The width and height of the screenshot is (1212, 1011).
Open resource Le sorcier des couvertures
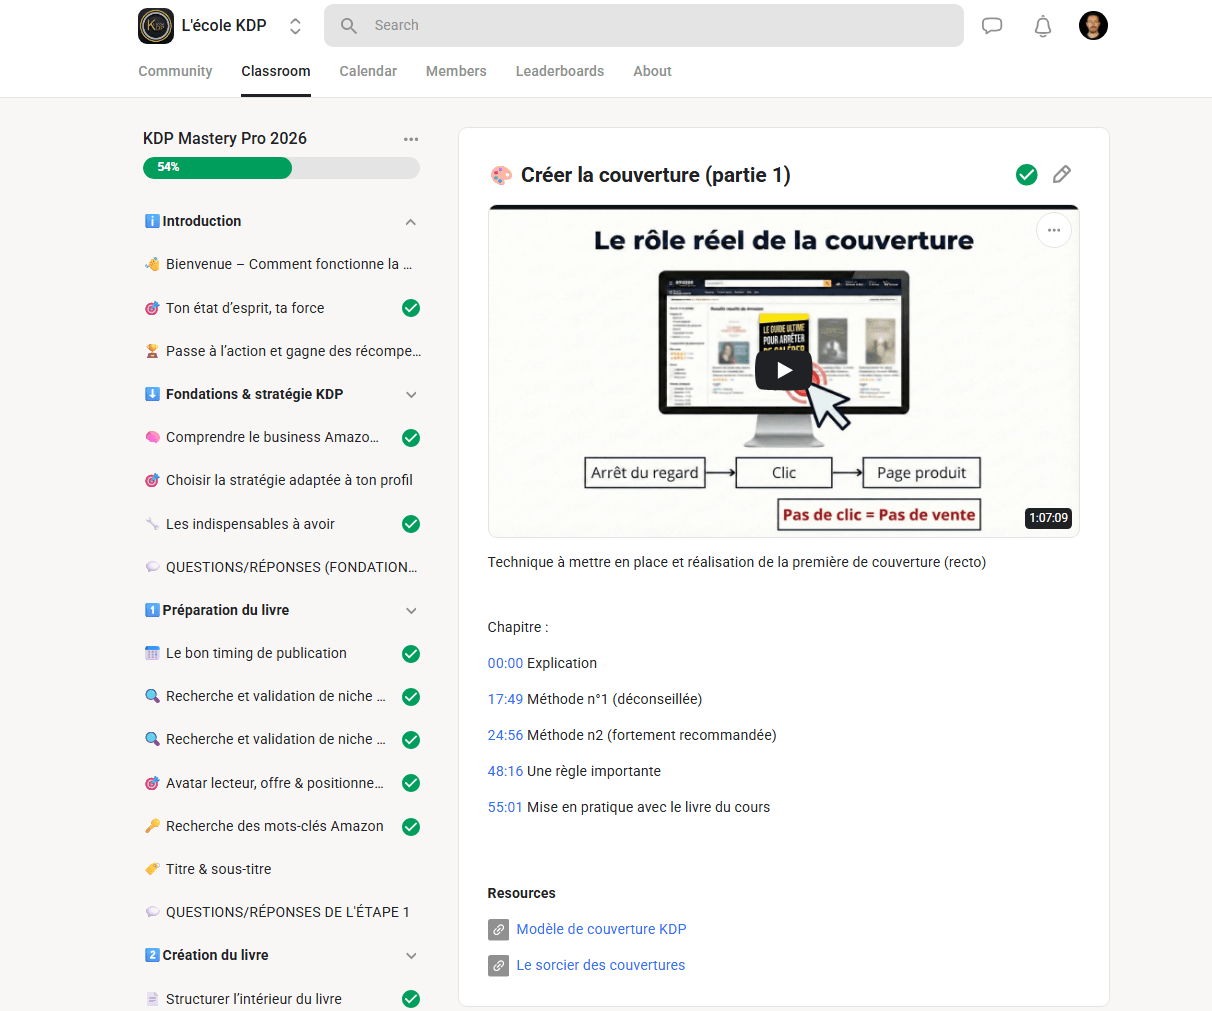[601, 965]
